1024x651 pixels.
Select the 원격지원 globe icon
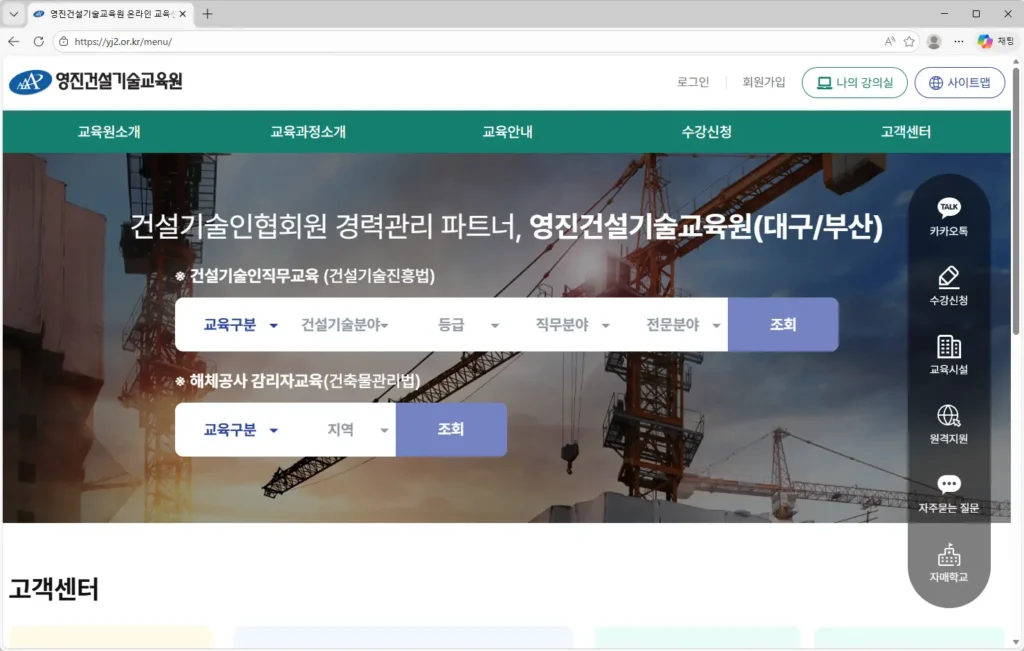pyautogui.click(x=948, y=416)
